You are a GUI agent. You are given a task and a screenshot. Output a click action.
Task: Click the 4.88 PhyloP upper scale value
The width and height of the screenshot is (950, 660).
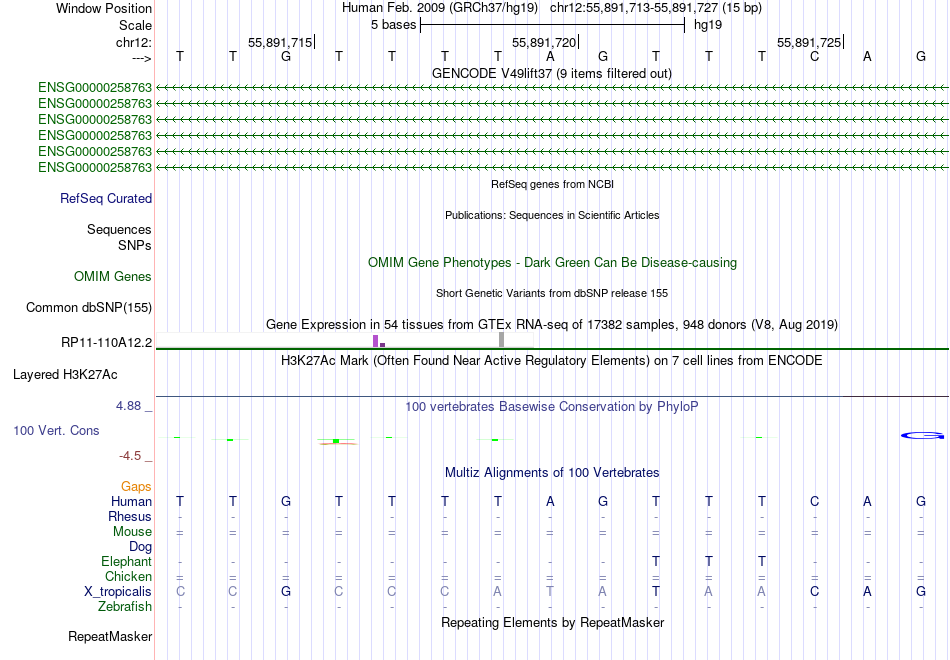[x=128, y=405]
